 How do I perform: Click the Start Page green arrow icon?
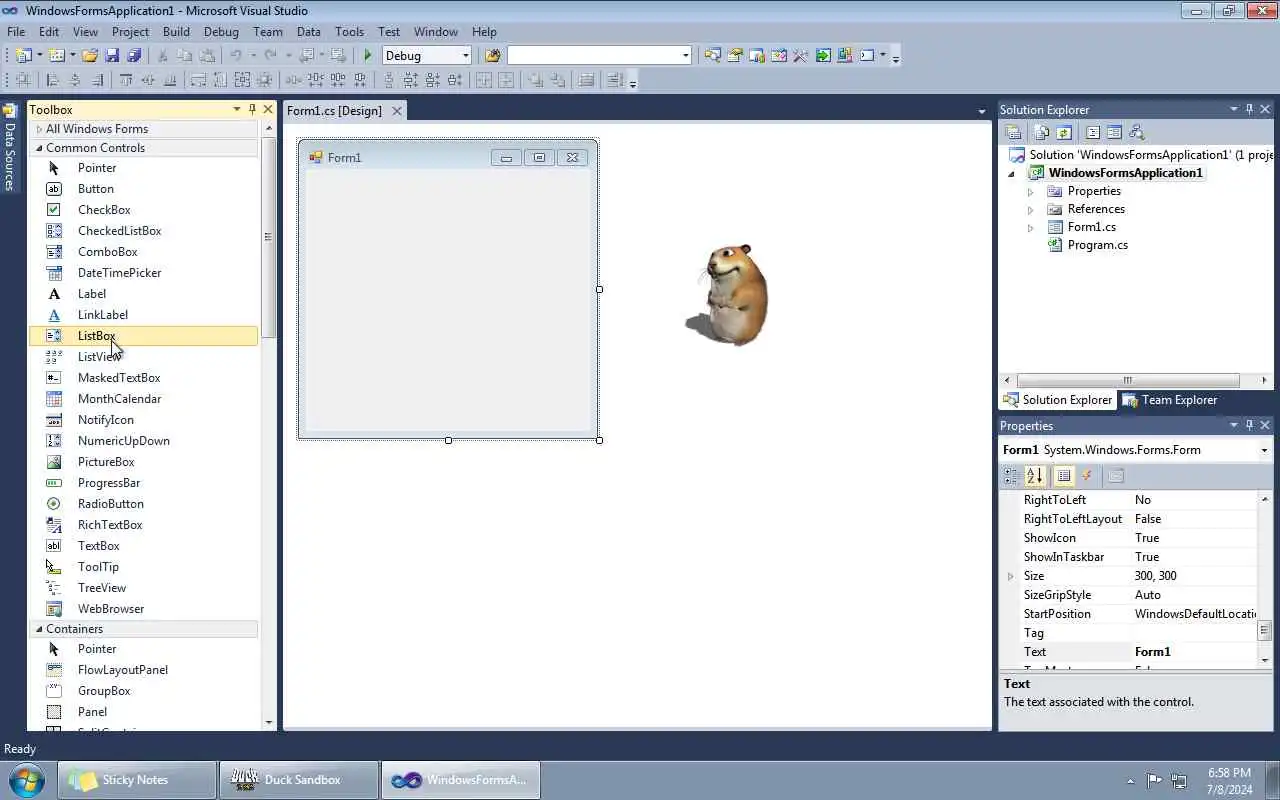pyautogui.click(x=823, y=56)
